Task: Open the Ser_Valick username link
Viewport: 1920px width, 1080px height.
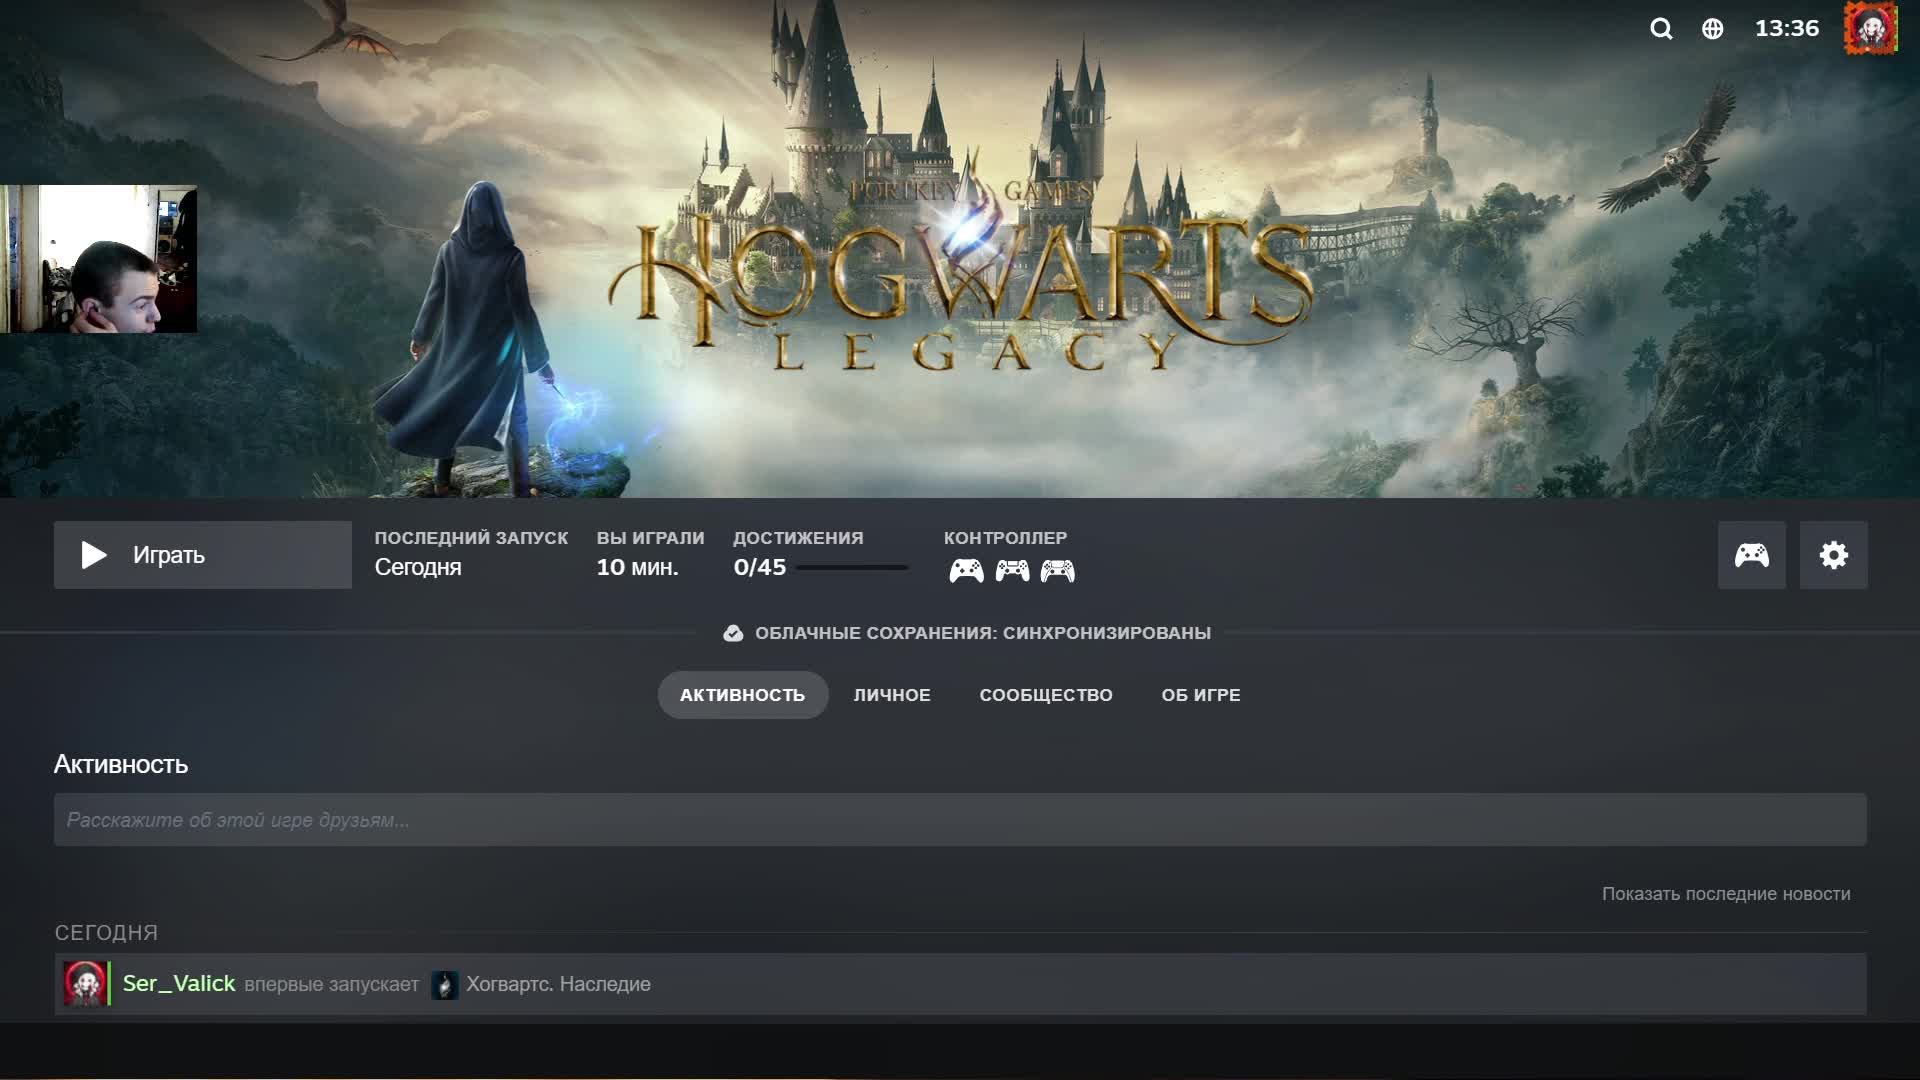Action: click(179, 984)
